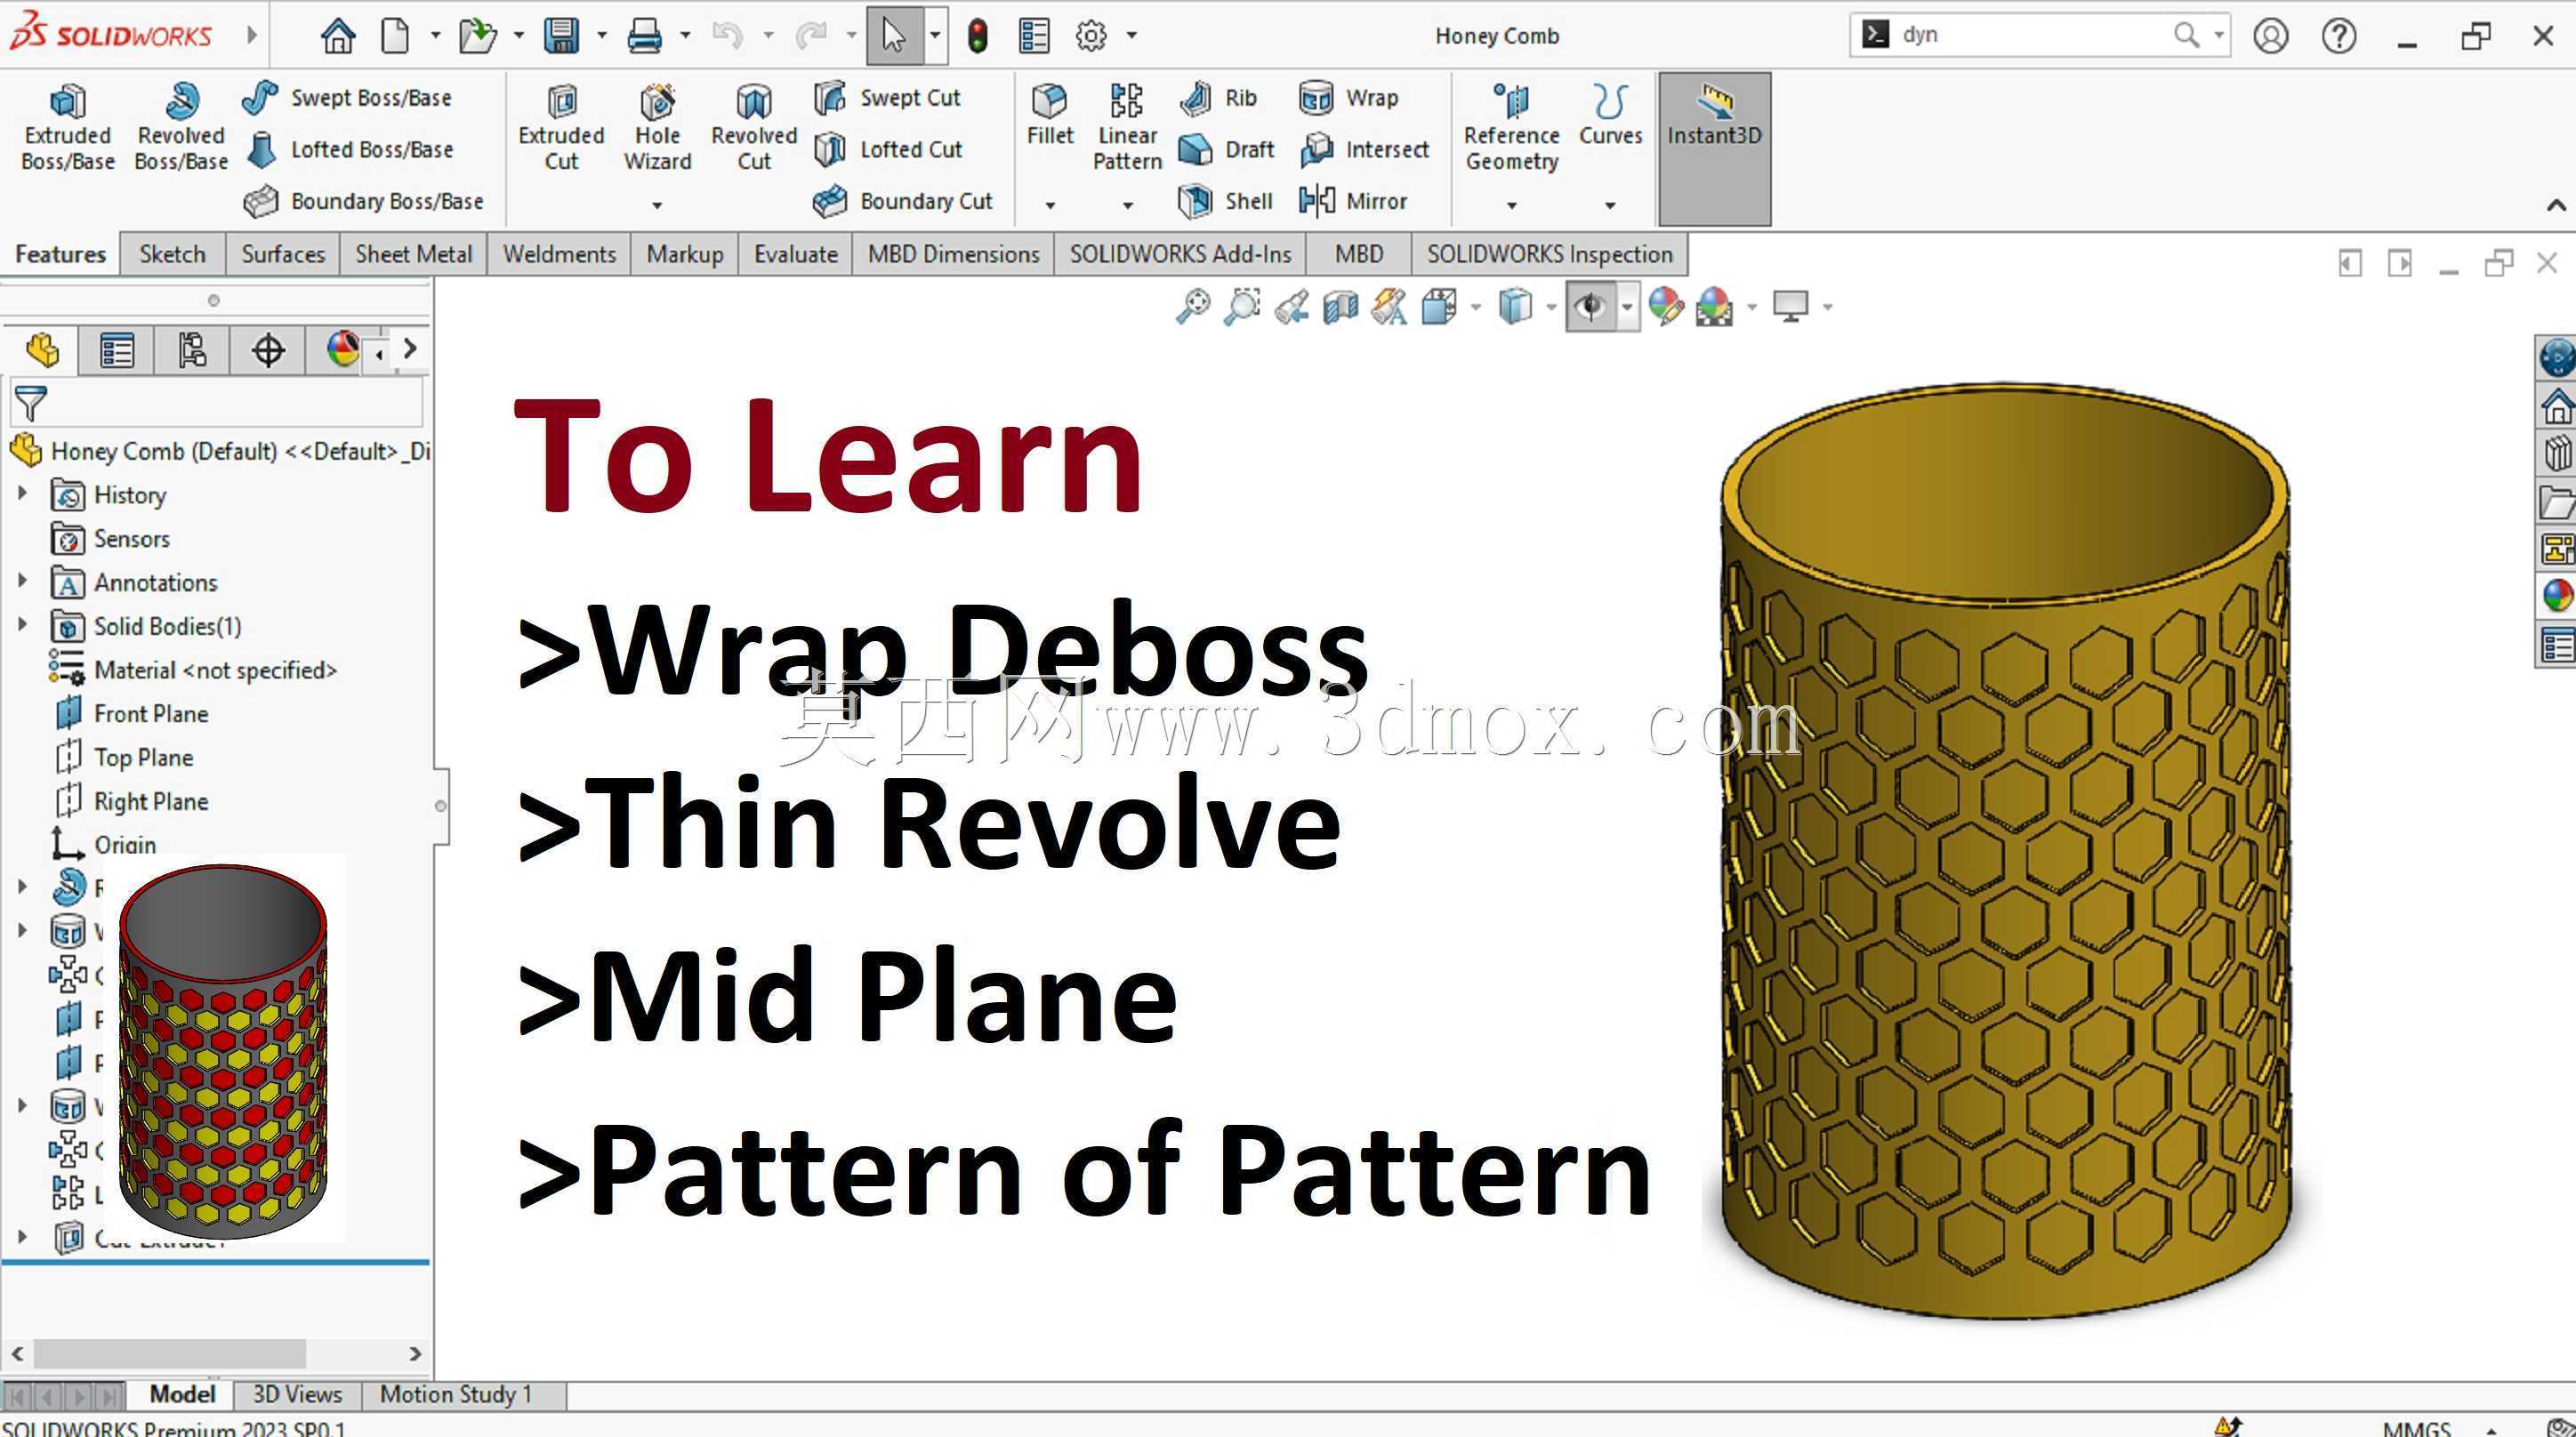The width and height of the screenshot is (2576, 1437).
Task: Select Top Plane in the tree
Action: (x=143, y=757)
